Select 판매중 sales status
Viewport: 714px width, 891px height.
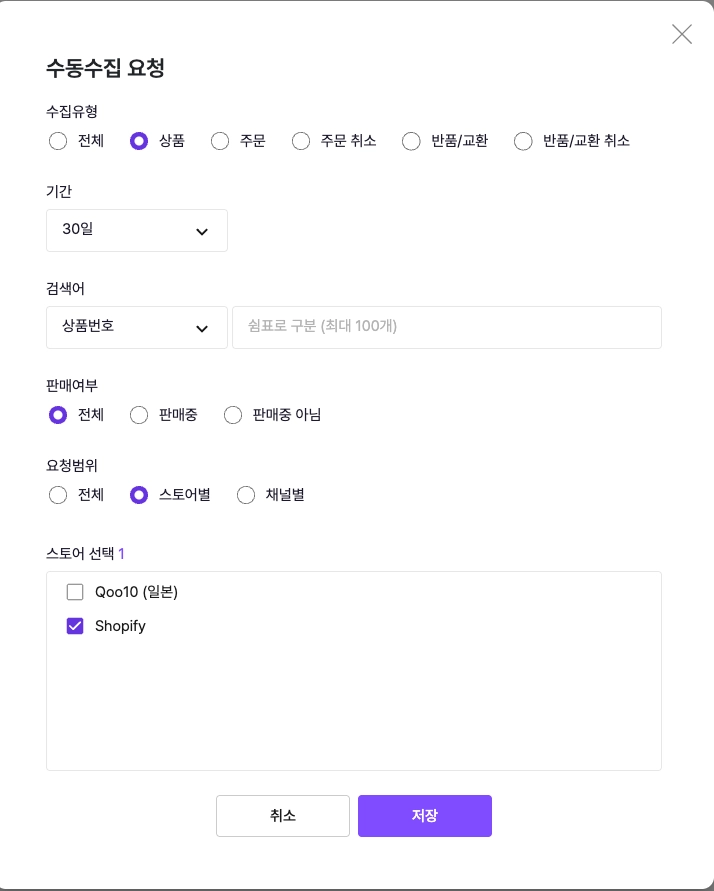click(x=139, y=415)
